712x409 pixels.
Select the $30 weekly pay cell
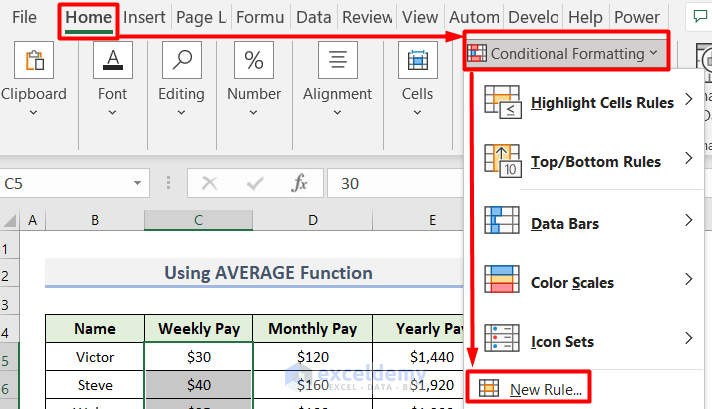[x=198, y=357]
